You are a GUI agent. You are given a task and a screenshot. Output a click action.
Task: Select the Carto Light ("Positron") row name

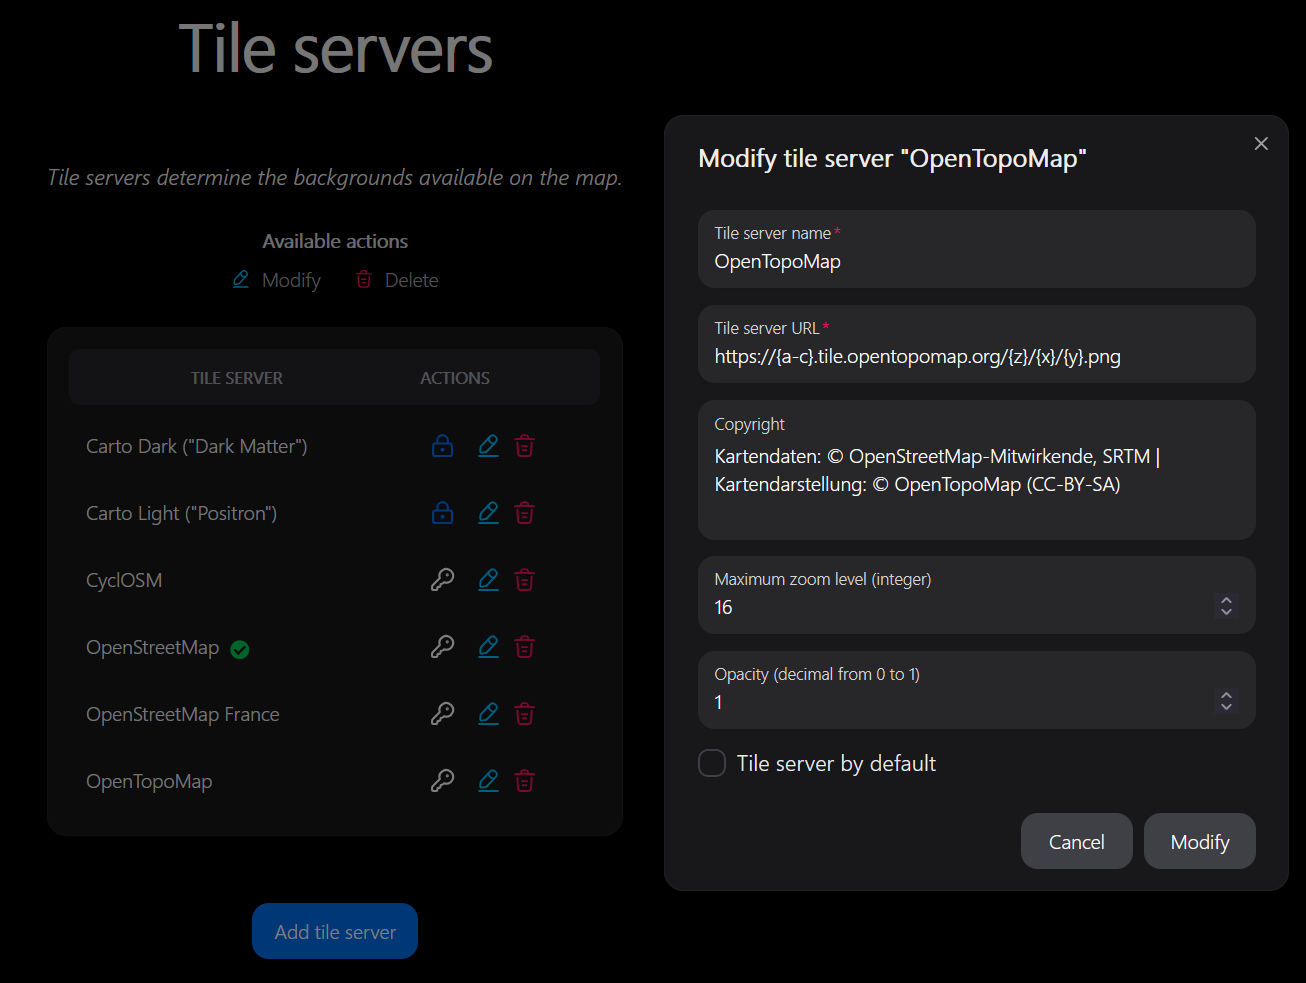point(182,513)
